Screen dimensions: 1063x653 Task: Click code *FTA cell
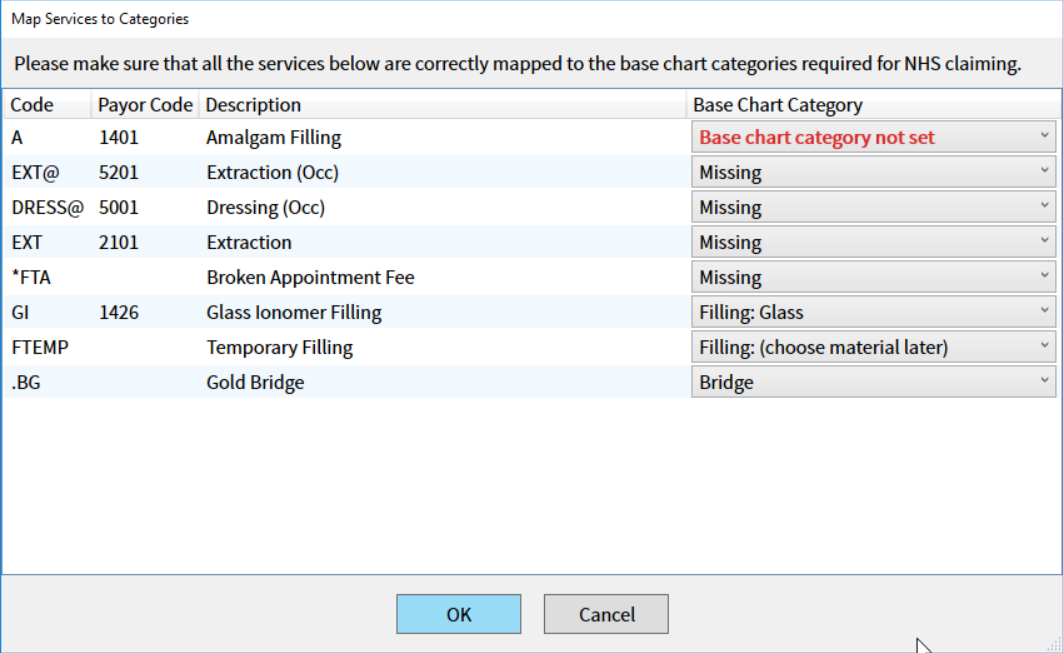coord(31,277)
